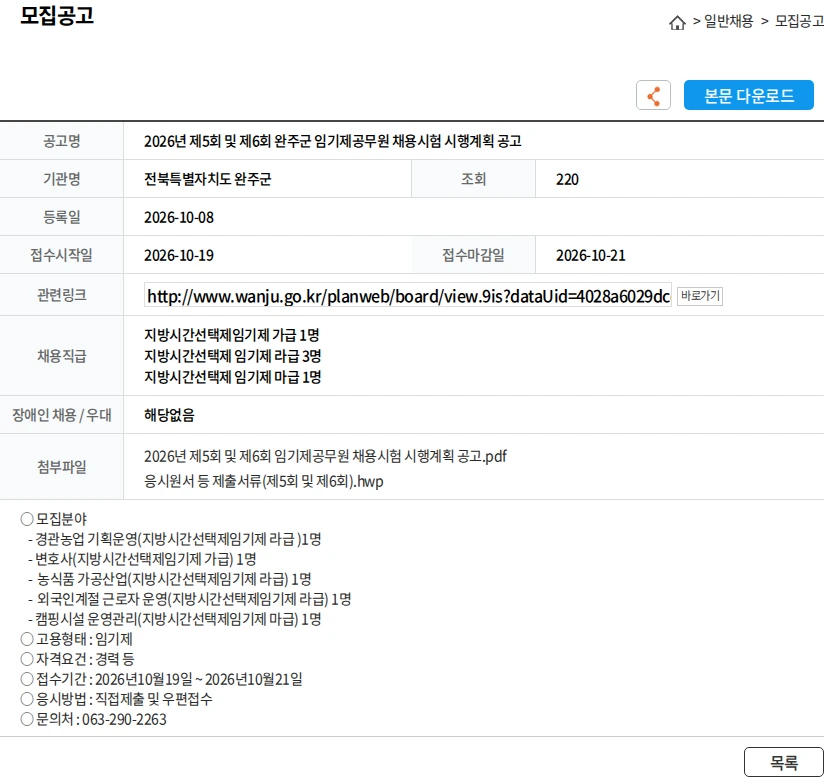Open the 시행계획 공고.pdf attachment
This screenshot has height=777, width=824.
pos(325,456)
